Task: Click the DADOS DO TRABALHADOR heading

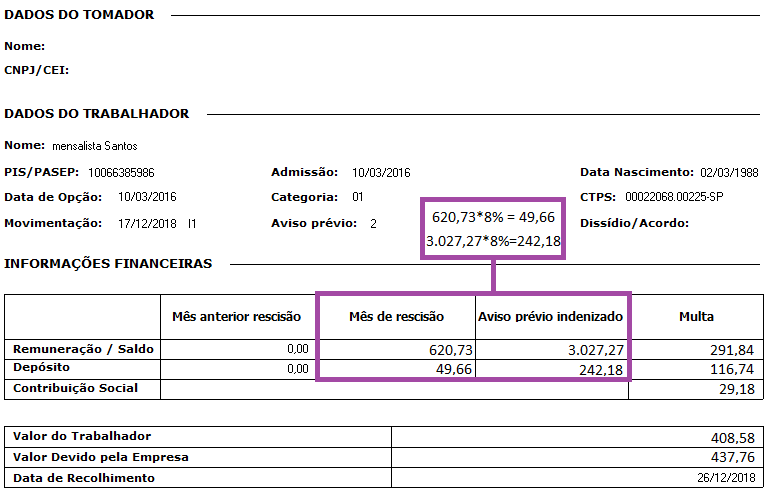Action: [x=97, y=114]
